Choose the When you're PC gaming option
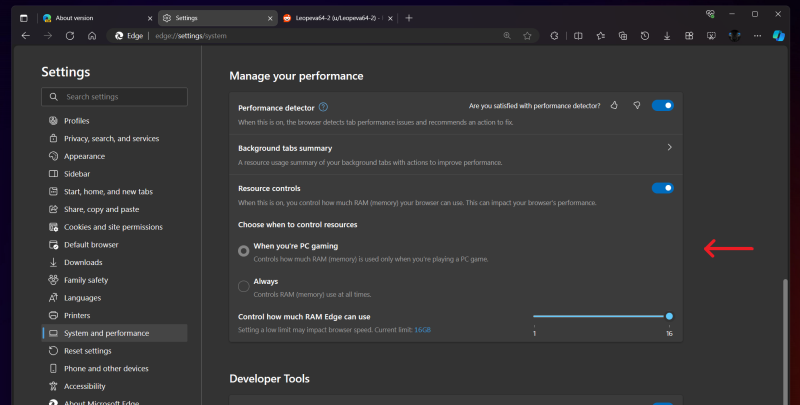 244,251
